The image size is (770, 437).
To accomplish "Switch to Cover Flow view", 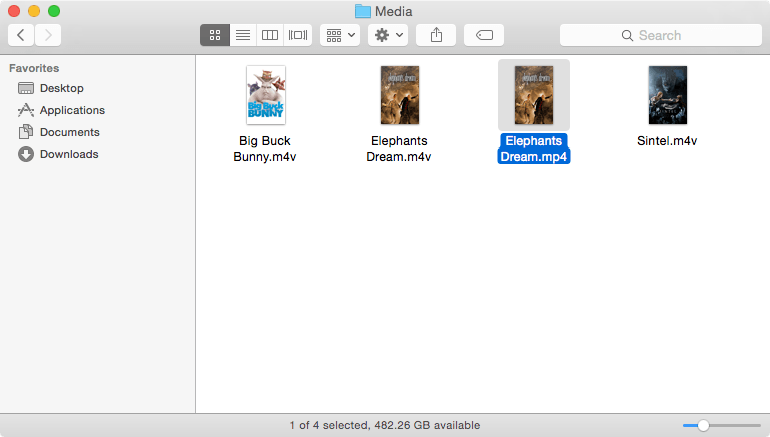I will click(x=298, y=35).
